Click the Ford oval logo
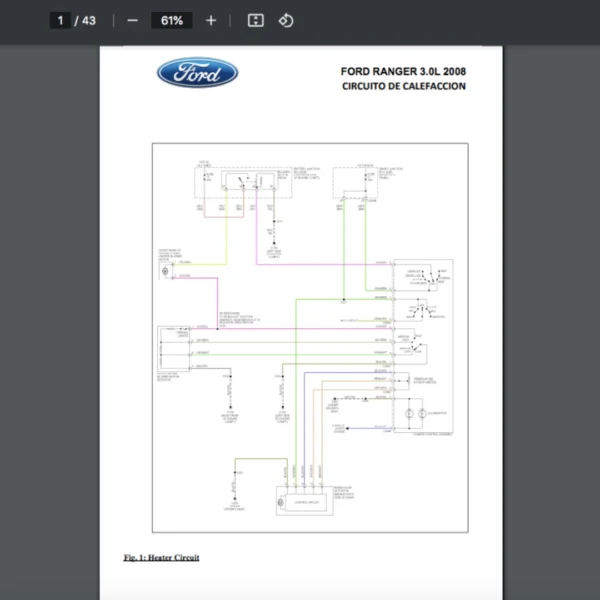Viewport: 600px width, 600px height. 197,73
